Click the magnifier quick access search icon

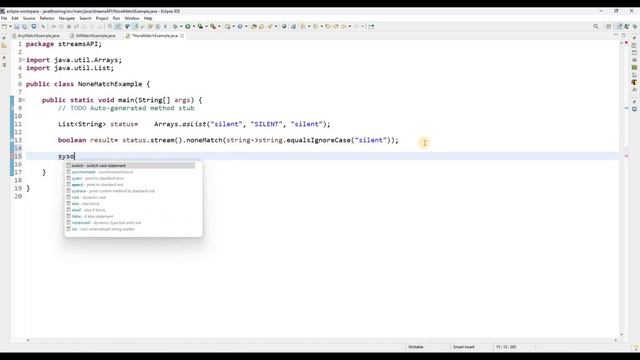pyautogui.click(x=596, y=27)
